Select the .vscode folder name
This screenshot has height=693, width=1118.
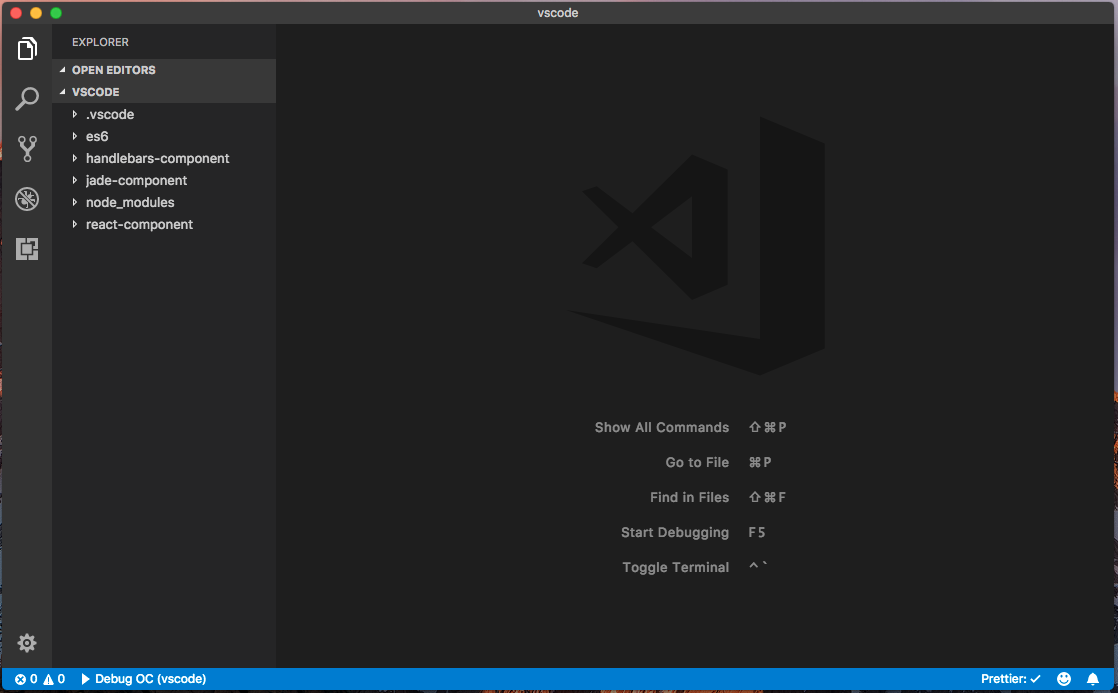[x=110, y=115]
